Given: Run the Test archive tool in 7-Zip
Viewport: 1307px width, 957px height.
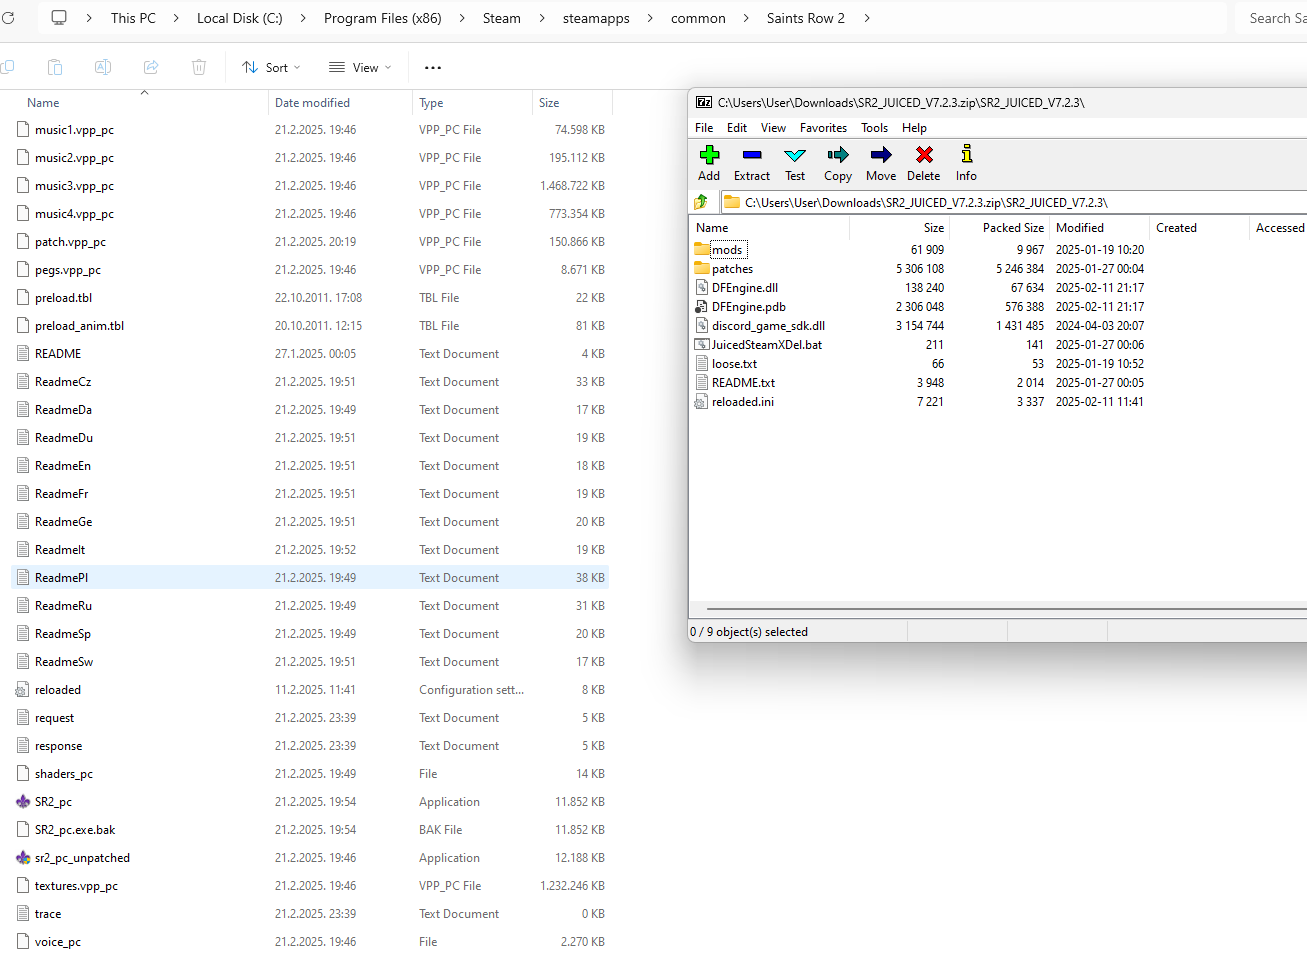Looking at the screenshot, I should pyautogui.click(x=795, y=163).
